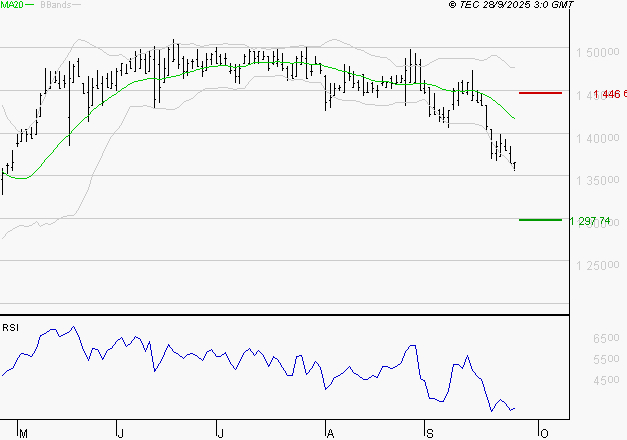The image size is (627, 440).
Task: Click the 1 250 price axis label
Action: (597, 265)
